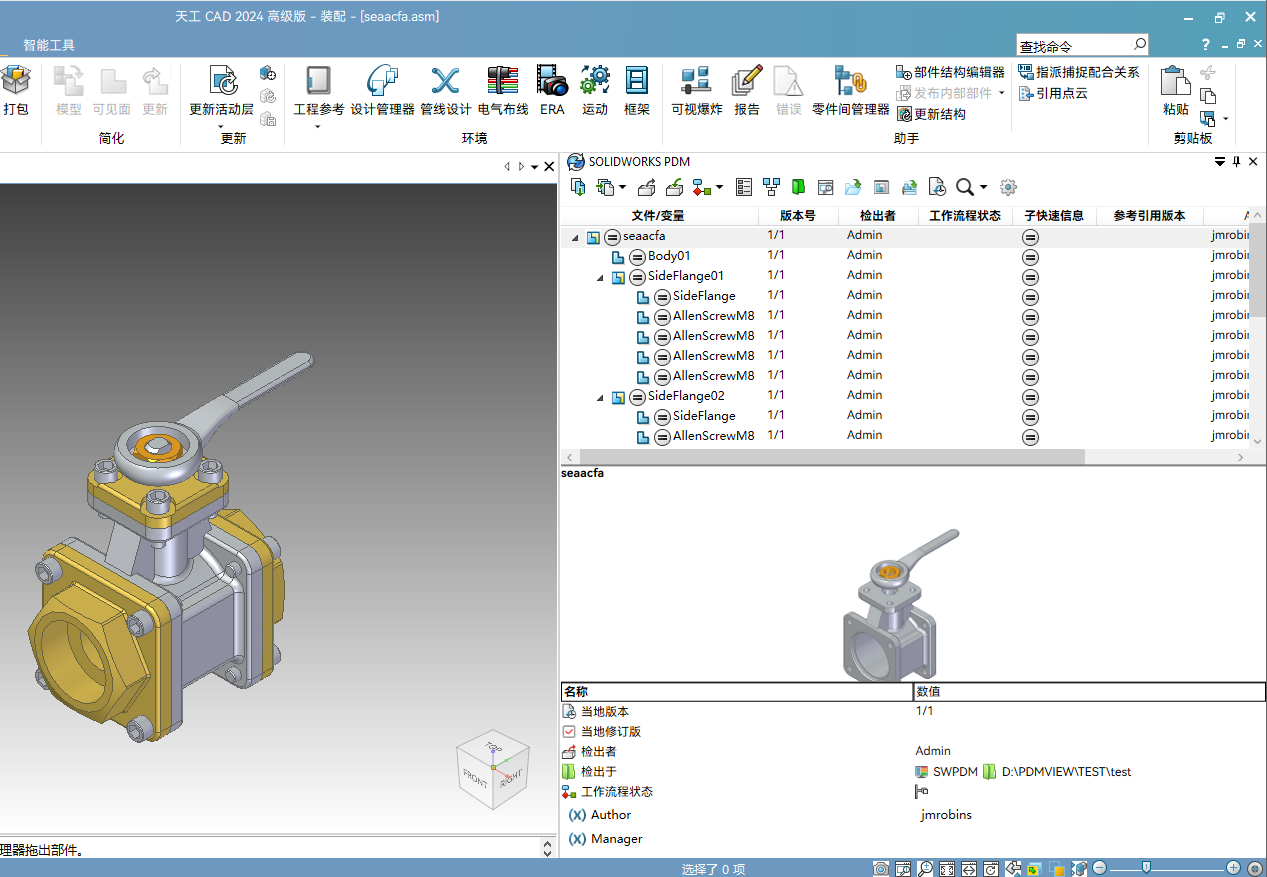1267x877 pixels.
Task: Collapse the SideFlange01 tree node
Action: (x=600, y=277)
